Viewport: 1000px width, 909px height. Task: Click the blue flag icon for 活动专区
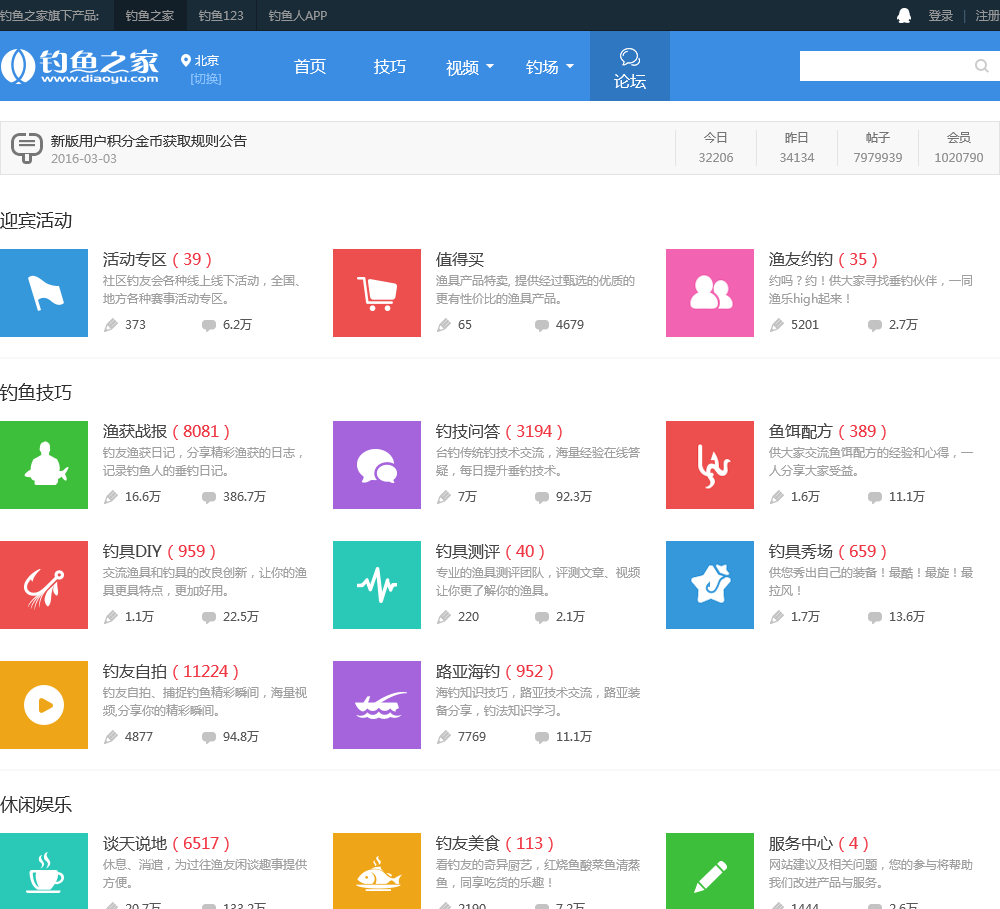pos(44,293)
